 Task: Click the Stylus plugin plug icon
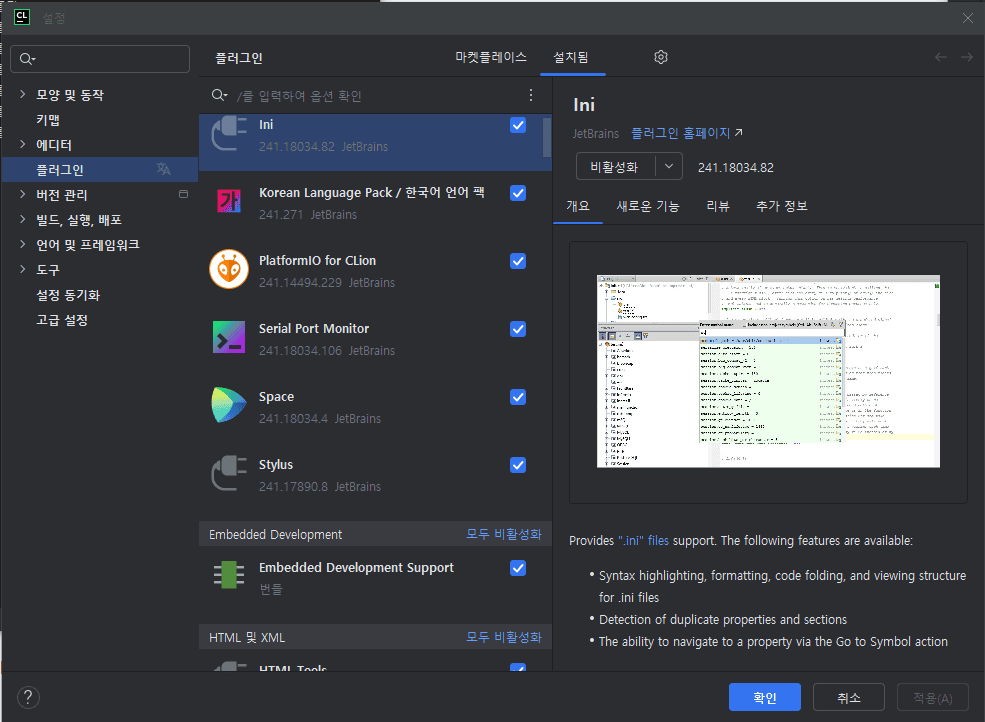point(229,474)
